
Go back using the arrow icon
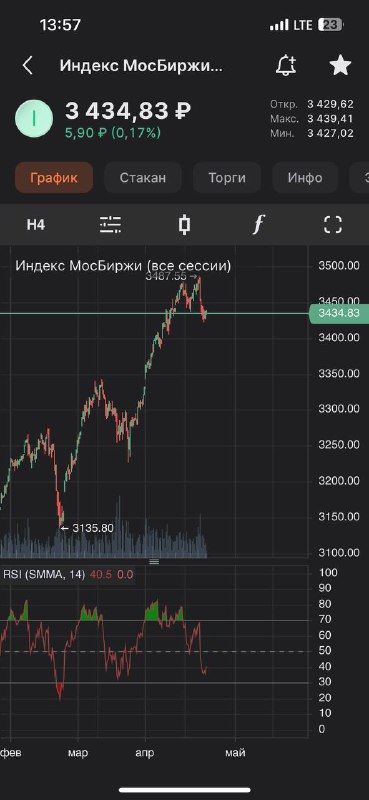click(28, 66)
